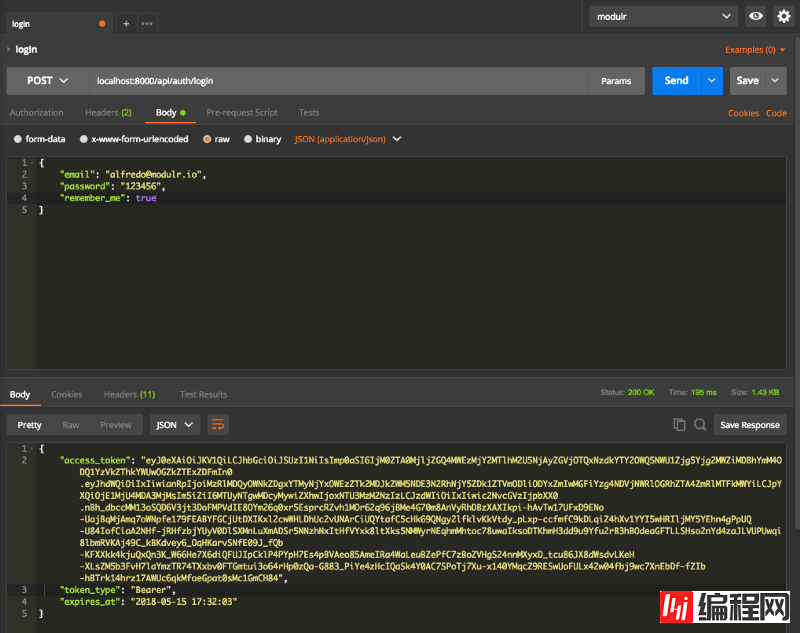Click the request URL input field

338,81
